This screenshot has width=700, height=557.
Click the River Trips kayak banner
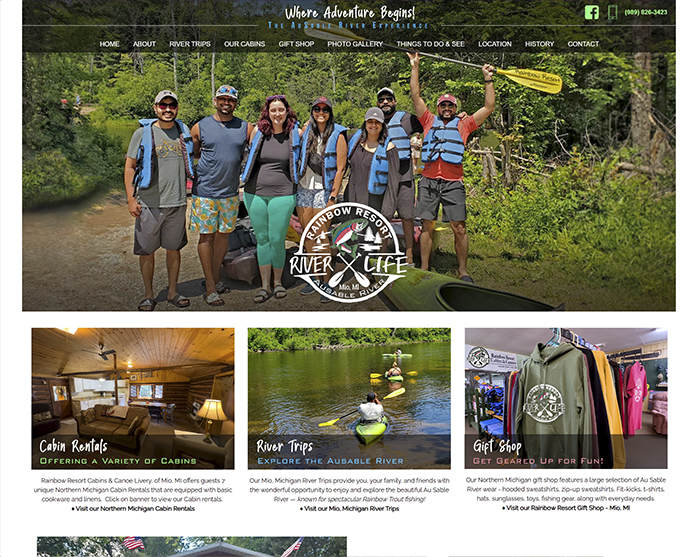(x=349, y=399)
